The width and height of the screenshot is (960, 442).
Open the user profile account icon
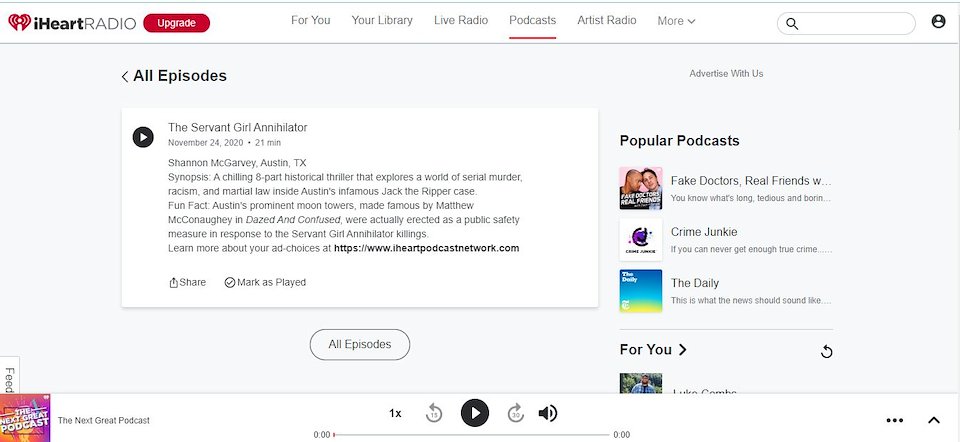click(938, 22)
